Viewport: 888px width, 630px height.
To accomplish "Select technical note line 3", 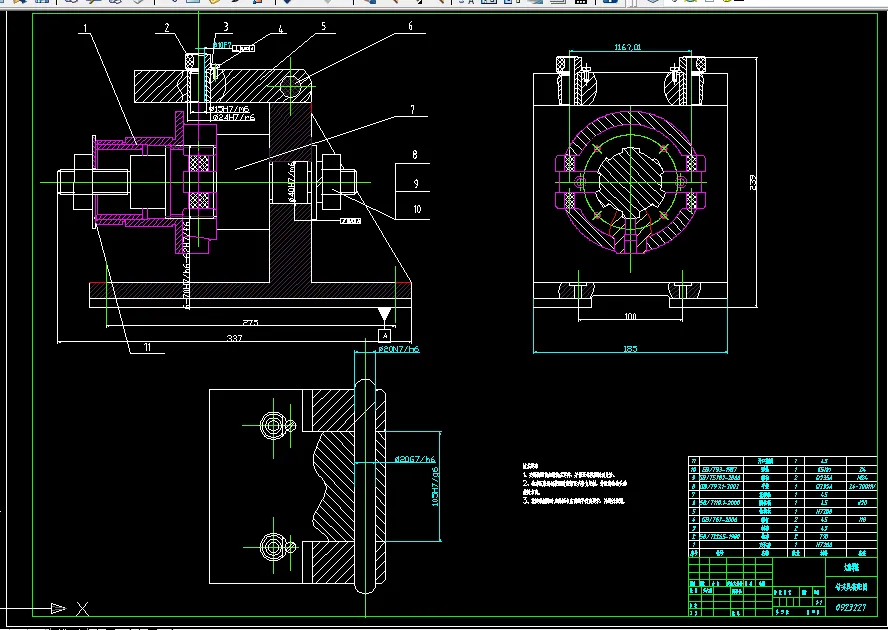I will click(574, 501).
